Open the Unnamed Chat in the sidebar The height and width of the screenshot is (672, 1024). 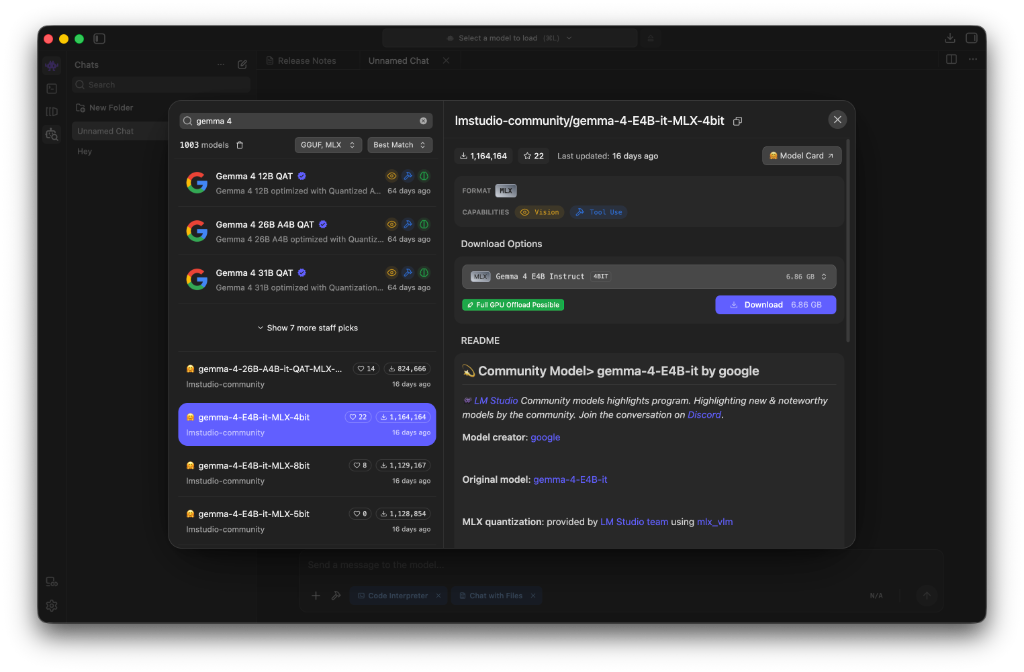point(120,131)
